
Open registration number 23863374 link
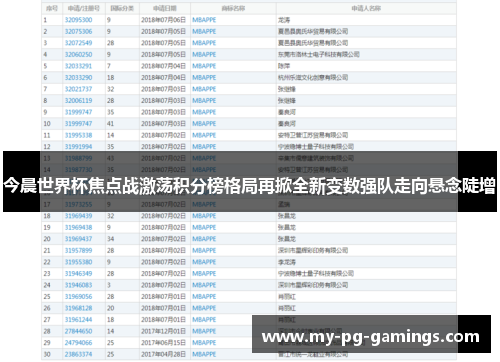78,354
